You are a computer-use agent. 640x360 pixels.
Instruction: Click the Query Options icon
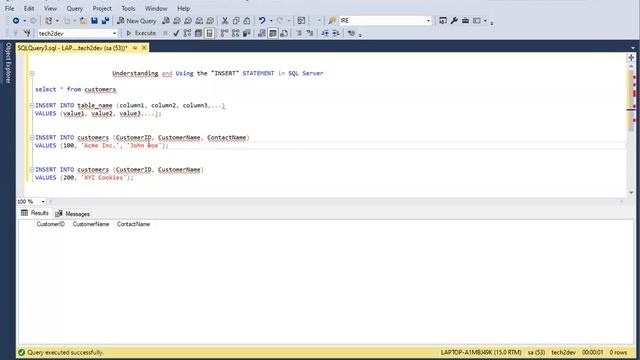tap(198, 33)
